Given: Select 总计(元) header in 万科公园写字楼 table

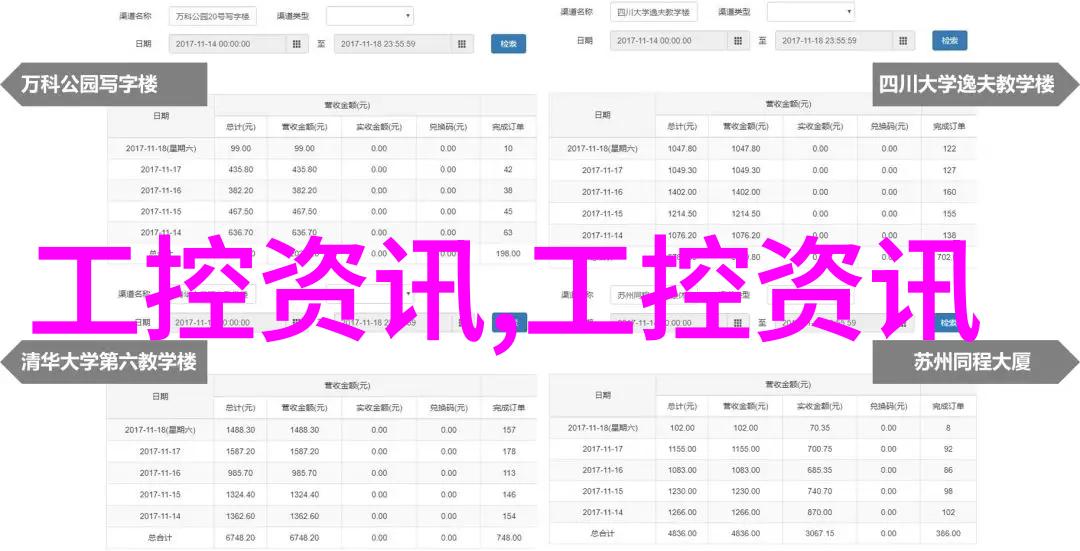Looking at the screenshot, I should tap(240, 127).
